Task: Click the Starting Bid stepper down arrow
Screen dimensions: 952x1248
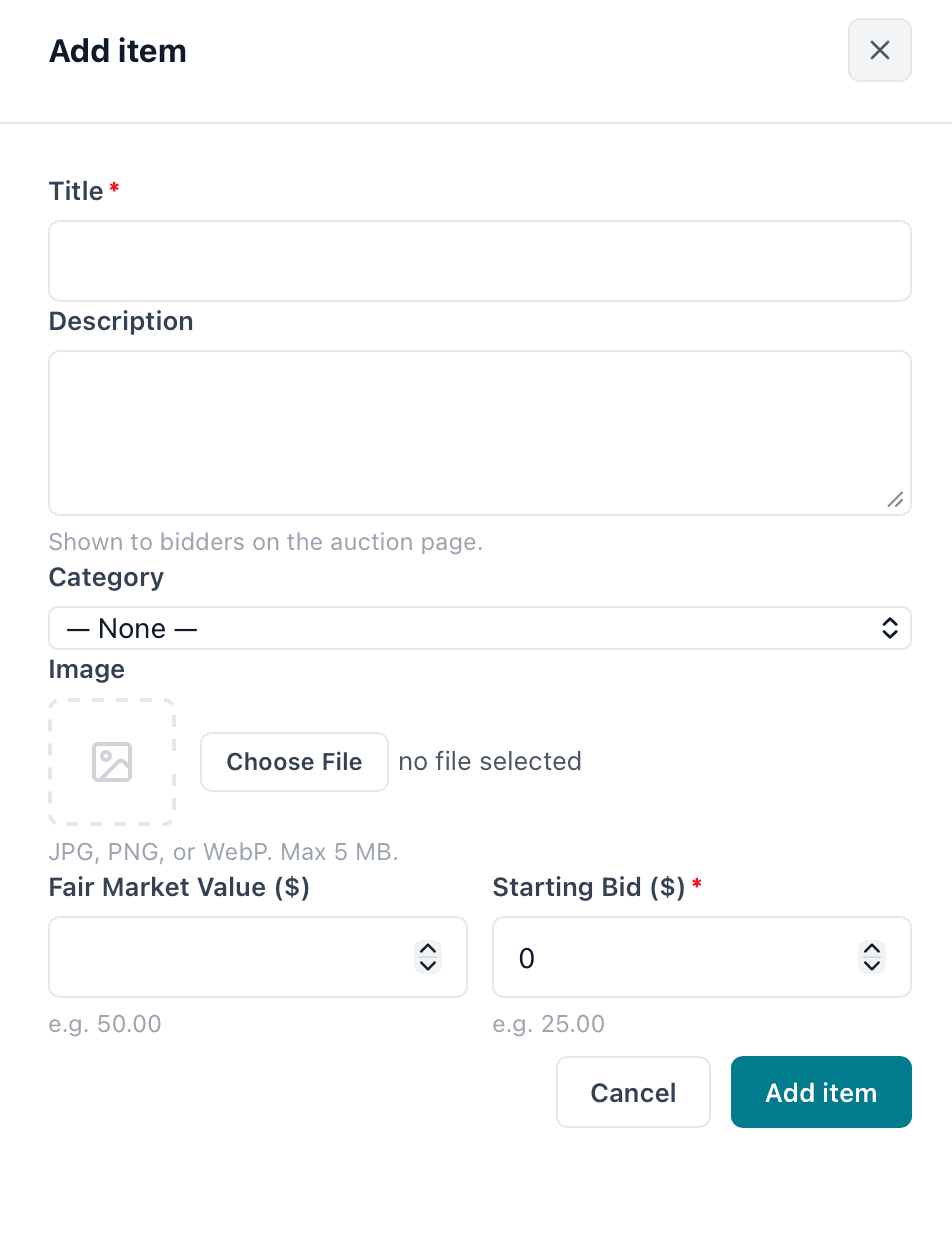Action: pyautogui.click(x=872, y=965)
